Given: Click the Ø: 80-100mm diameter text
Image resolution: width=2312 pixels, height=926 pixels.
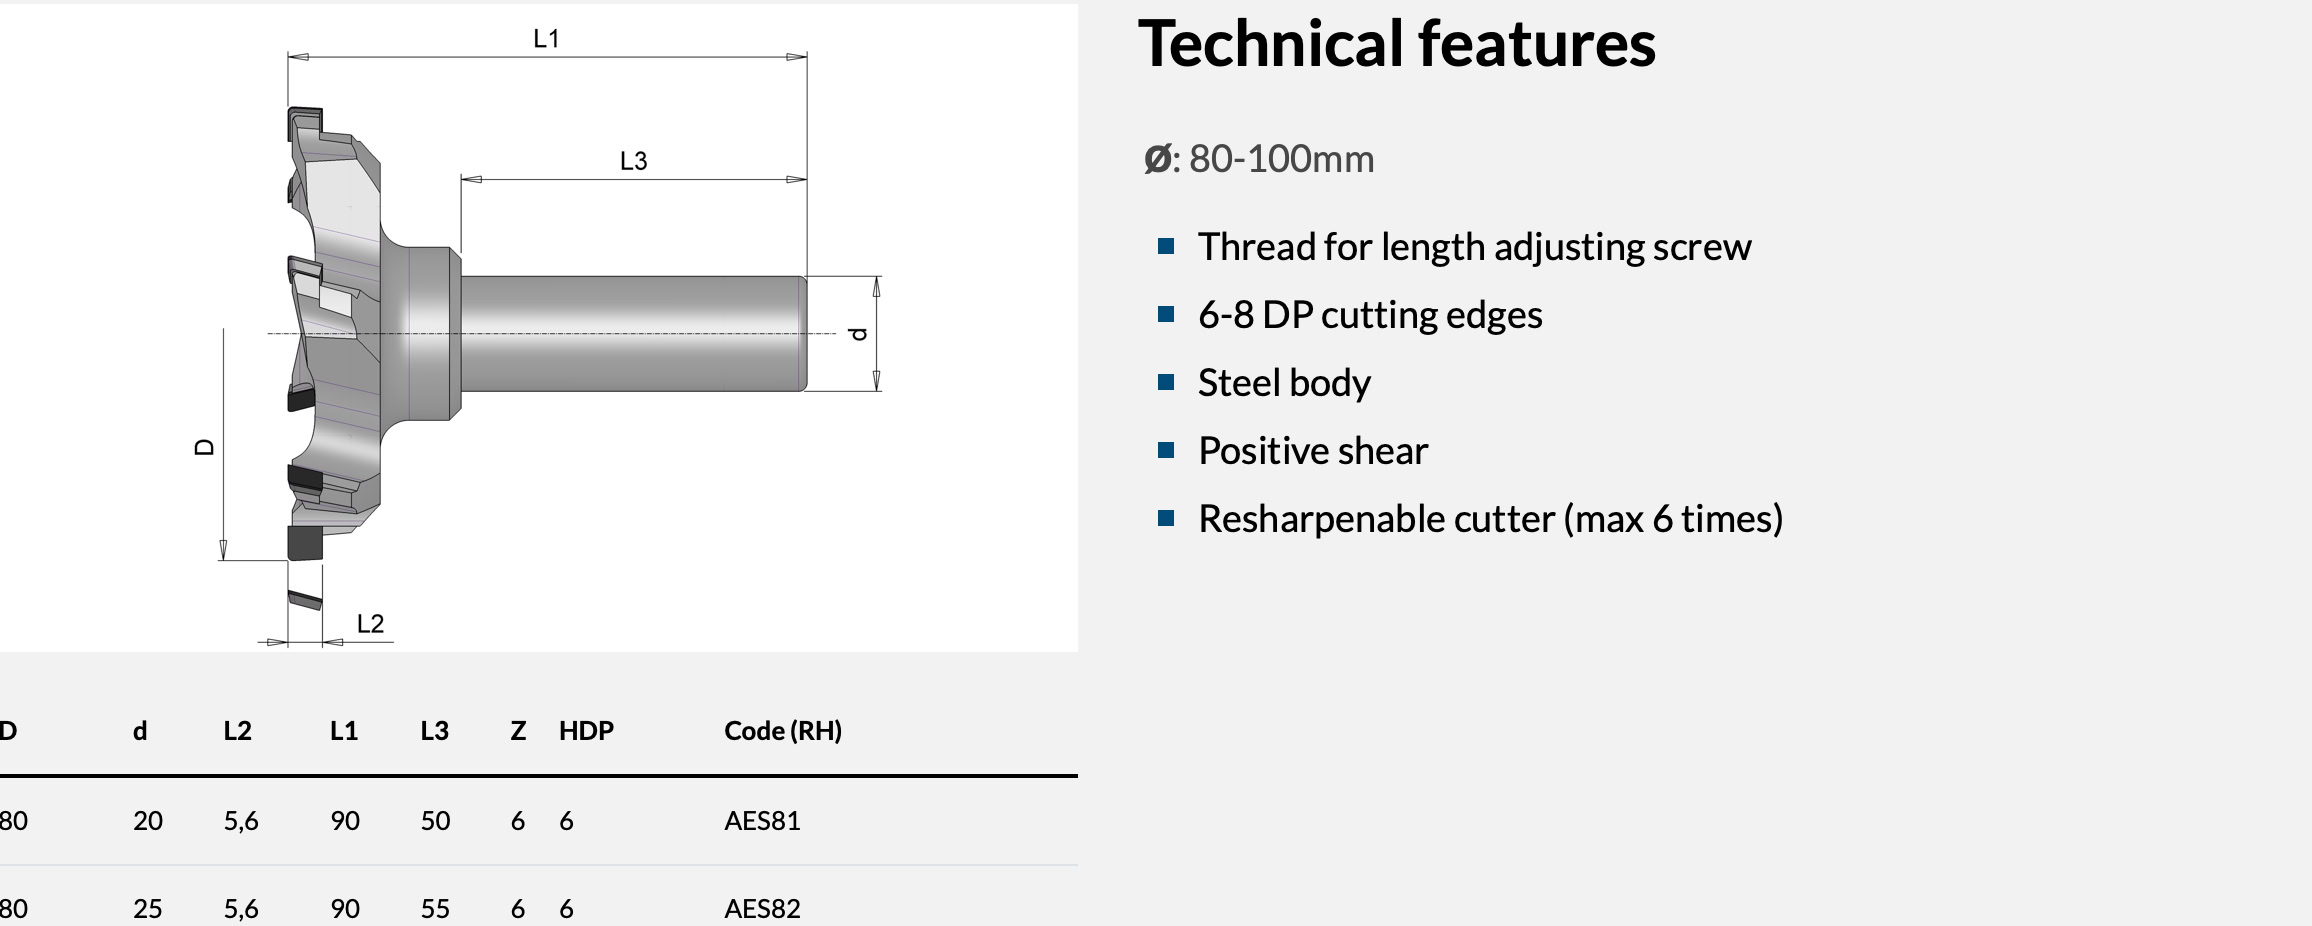Looking at the screenshot, I should pyautogui.click(x=1259, y=159).
